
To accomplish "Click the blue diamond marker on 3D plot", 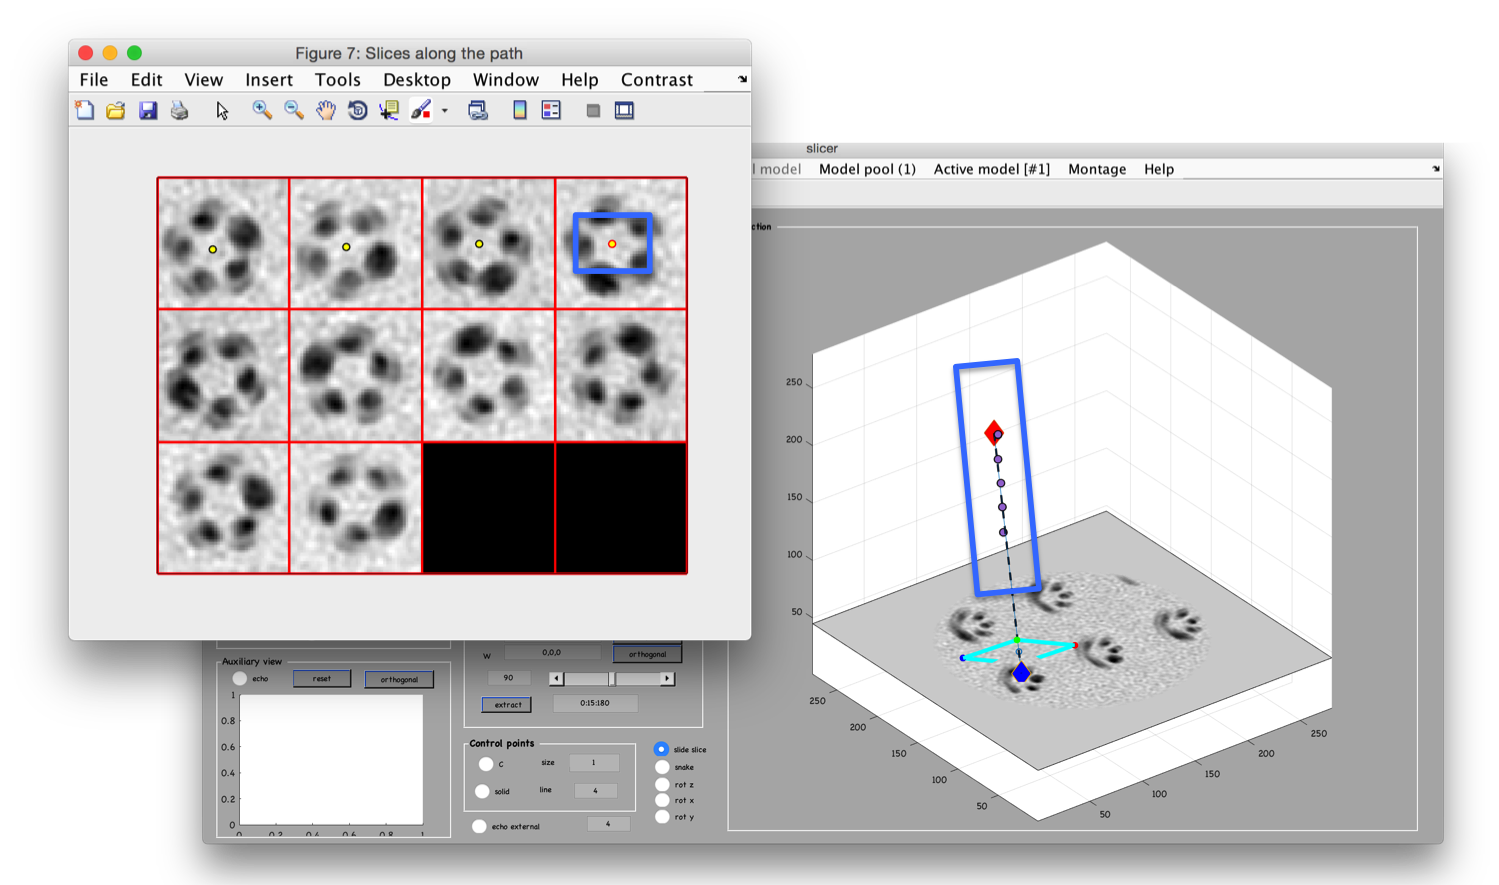I will pos(1021,673).
